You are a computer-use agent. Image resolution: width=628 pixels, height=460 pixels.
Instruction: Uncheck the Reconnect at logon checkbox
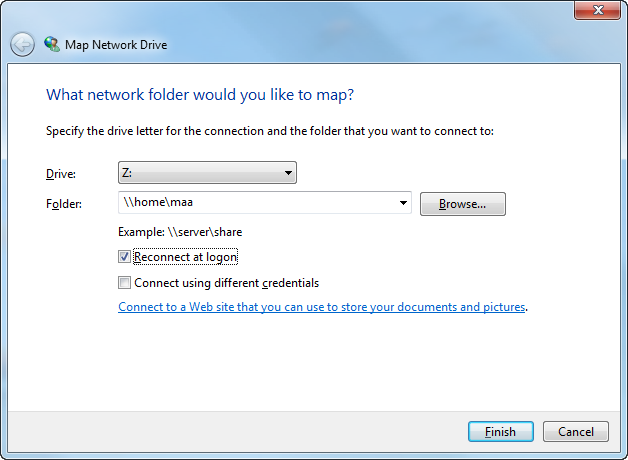pyautogui.click(x=125, y=257)
